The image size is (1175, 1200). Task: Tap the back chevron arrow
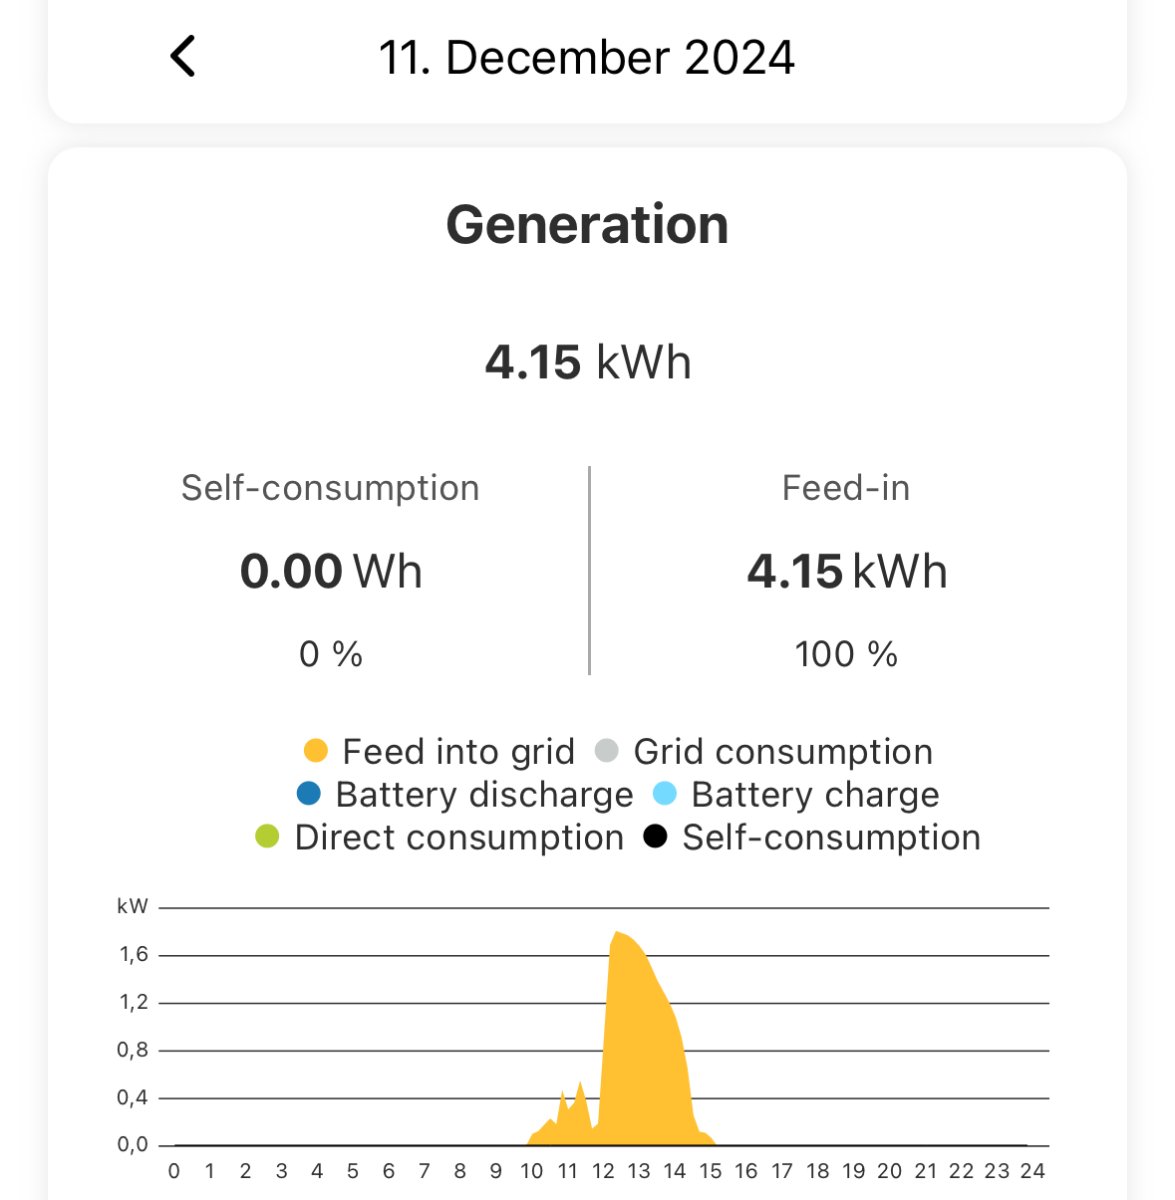click(183, 57)
